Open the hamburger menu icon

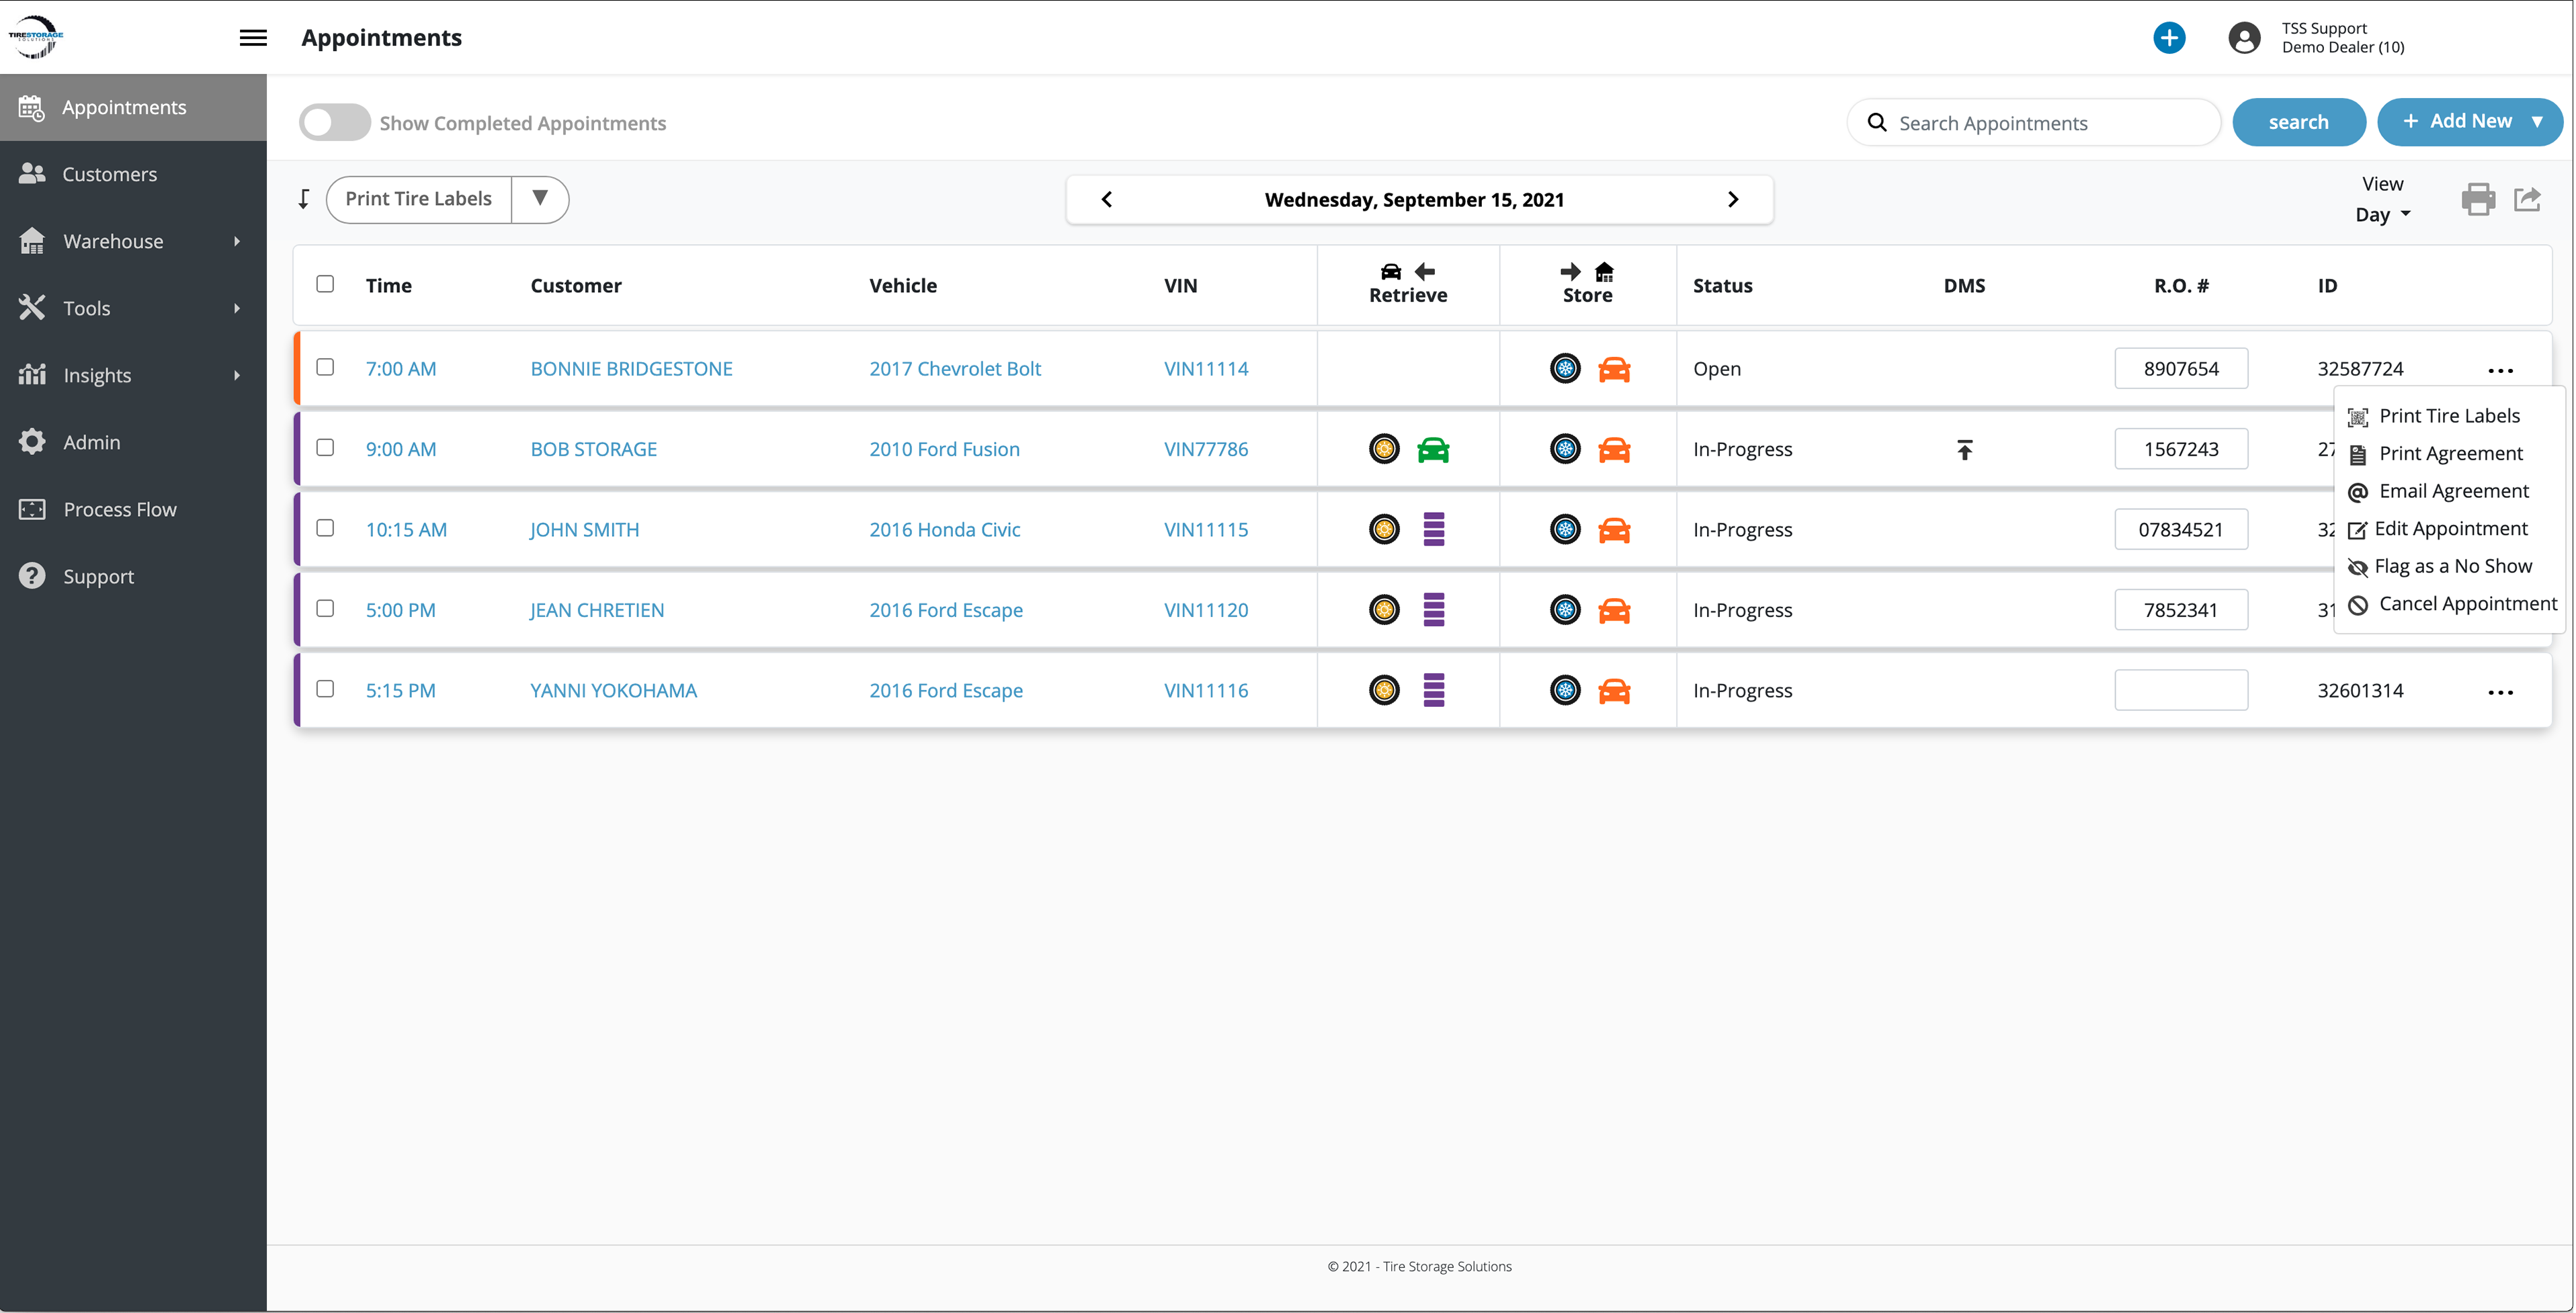(x=253, y=38)
